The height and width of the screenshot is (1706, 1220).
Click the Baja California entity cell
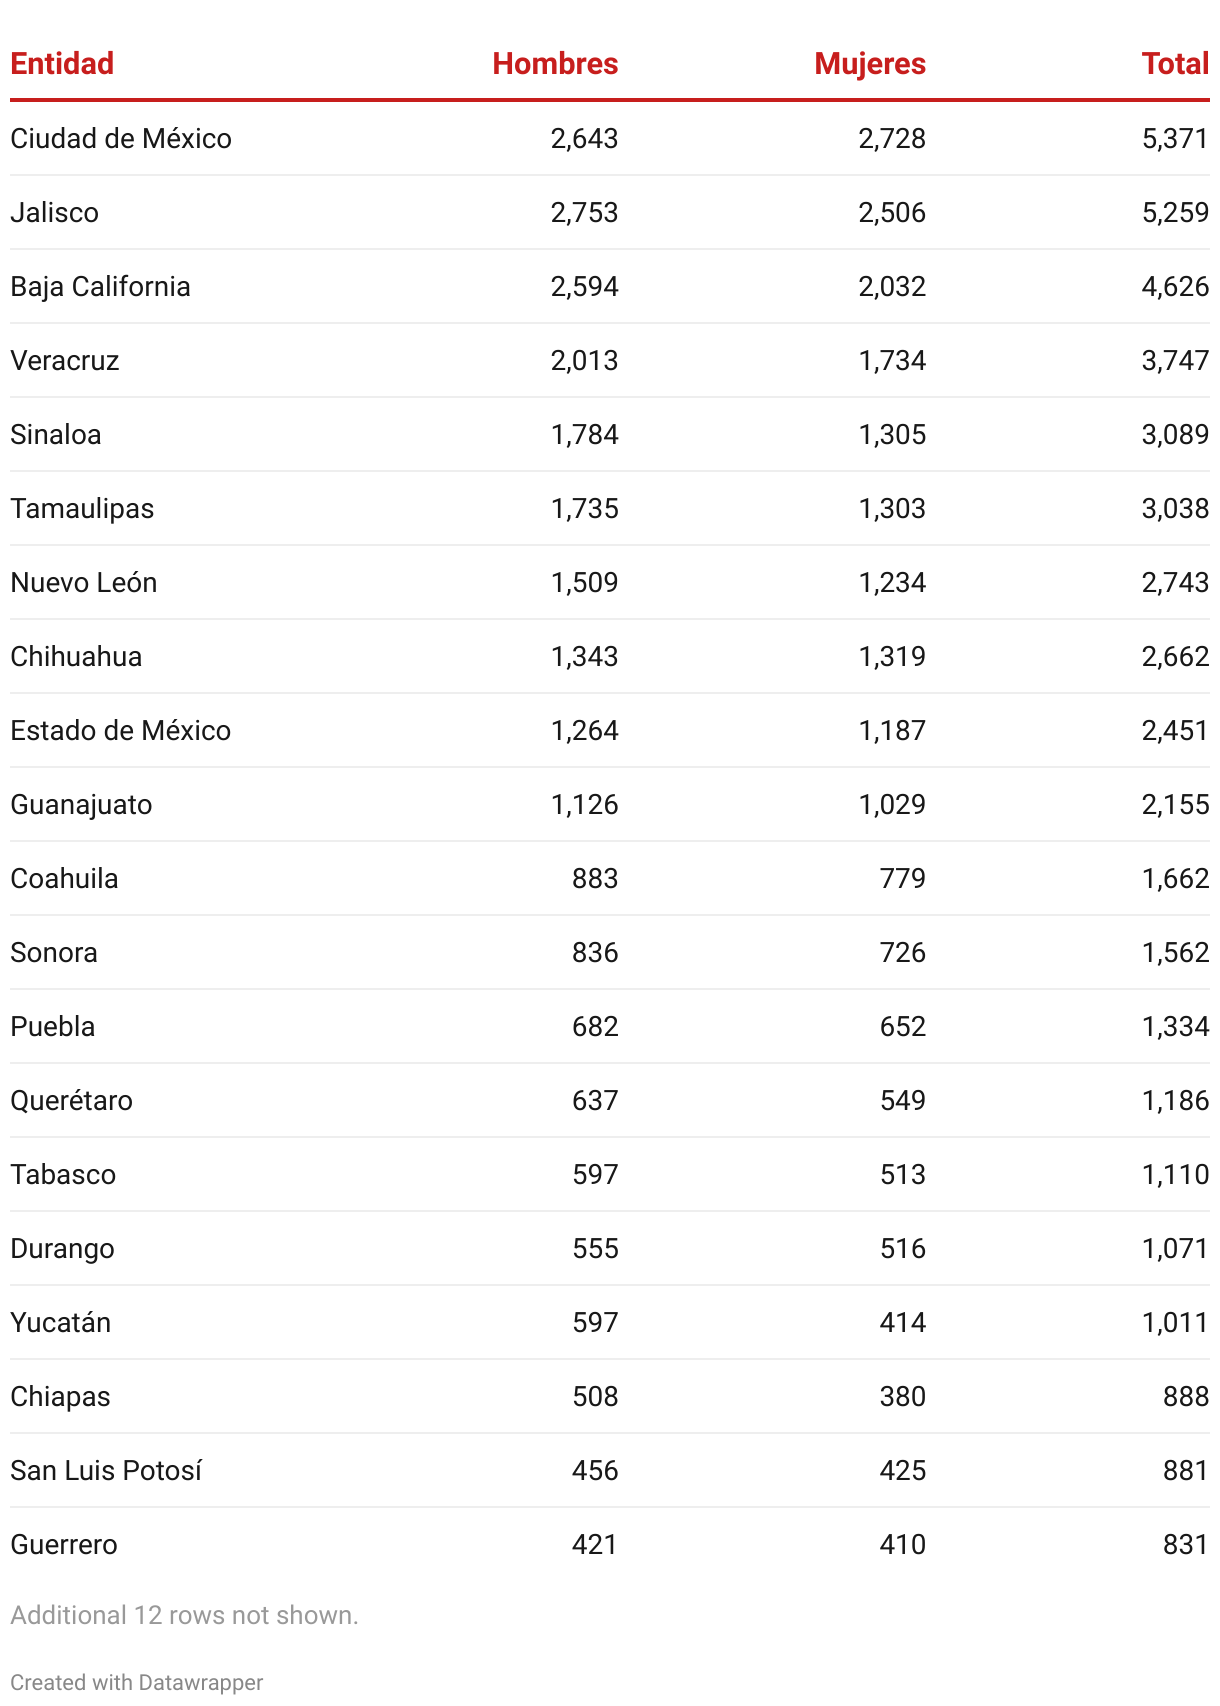pos(100,286)
